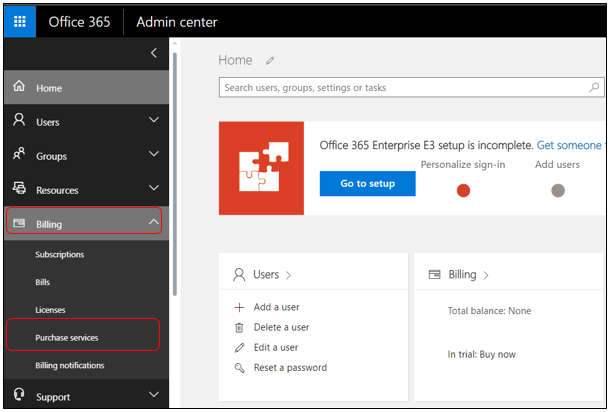The image size is (611, 412).
Task: Click Delete a user link
Action: pos(281,327)
